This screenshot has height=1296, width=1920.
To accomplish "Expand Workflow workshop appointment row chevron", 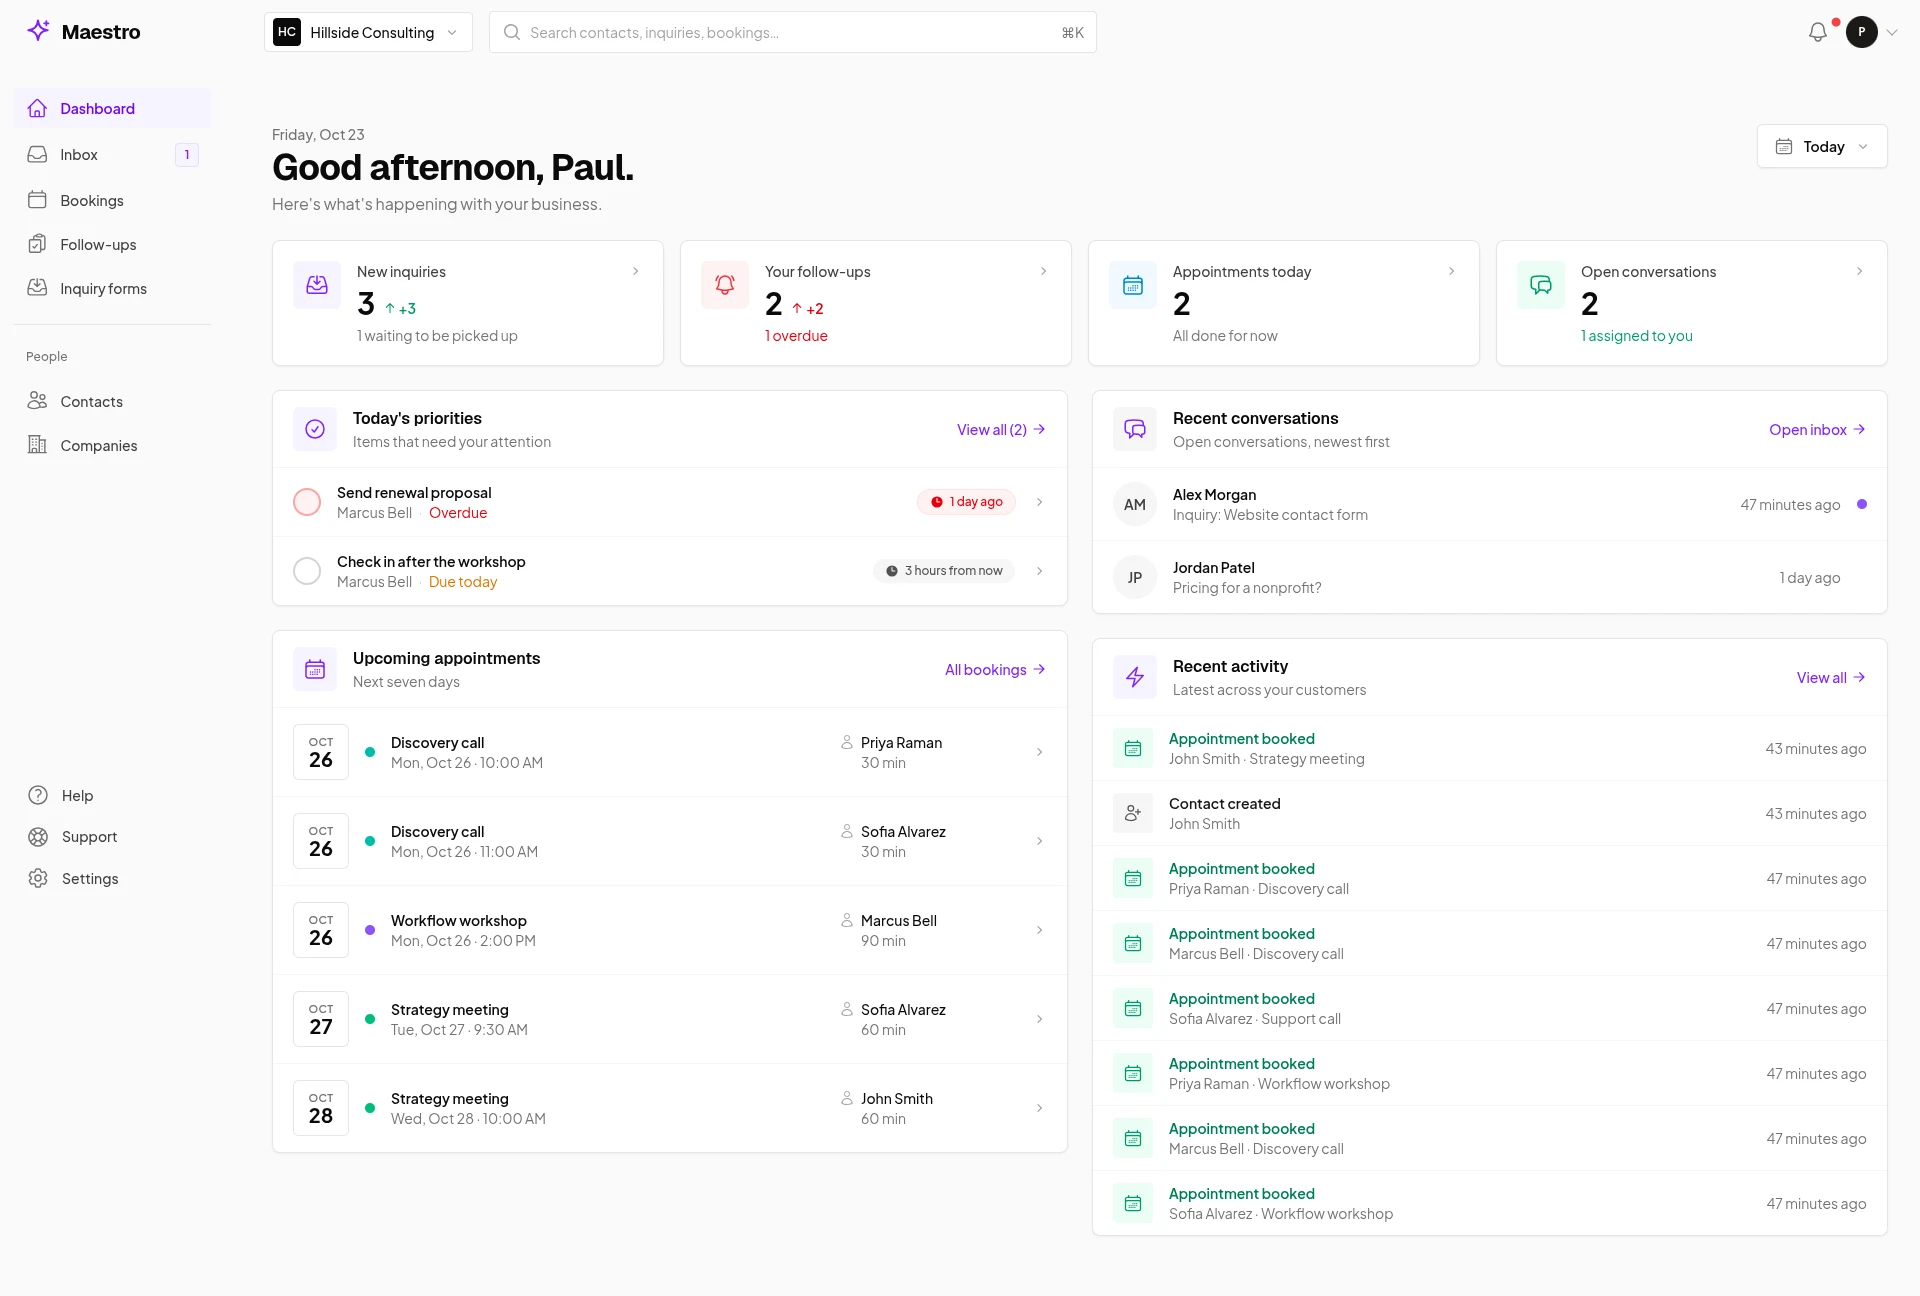I will point(1040,930).
